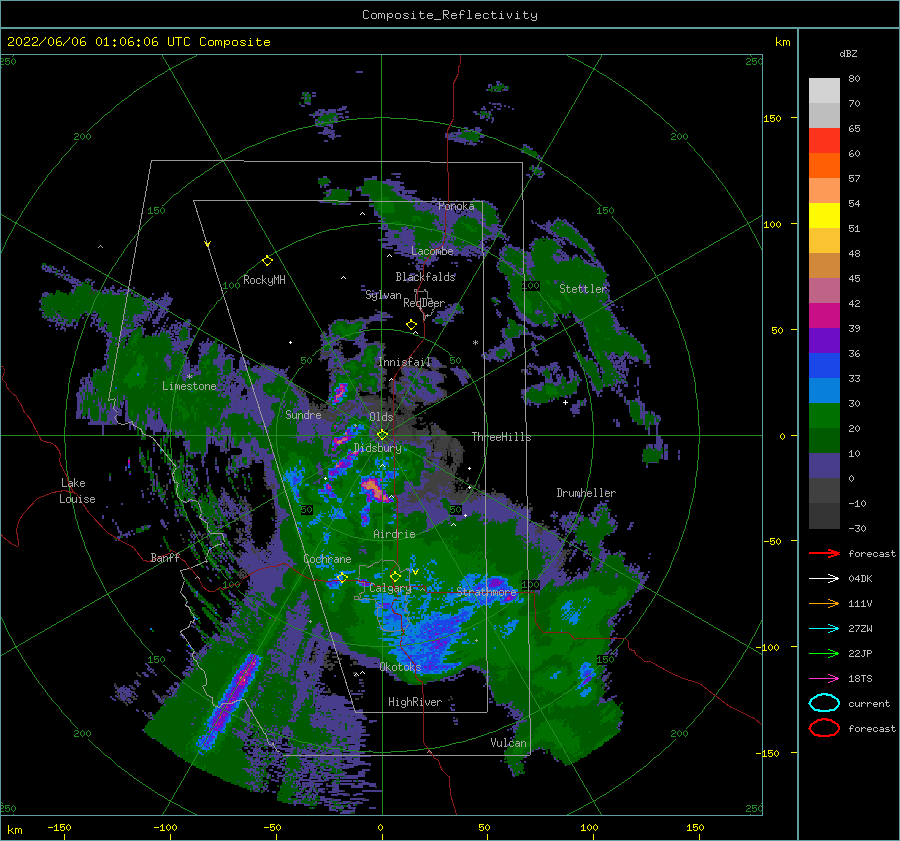The width and height of the screenshot is (900, 841).
Task: Choose the 45 dBZ pink swatch
Action: click(x=824, y=290)
